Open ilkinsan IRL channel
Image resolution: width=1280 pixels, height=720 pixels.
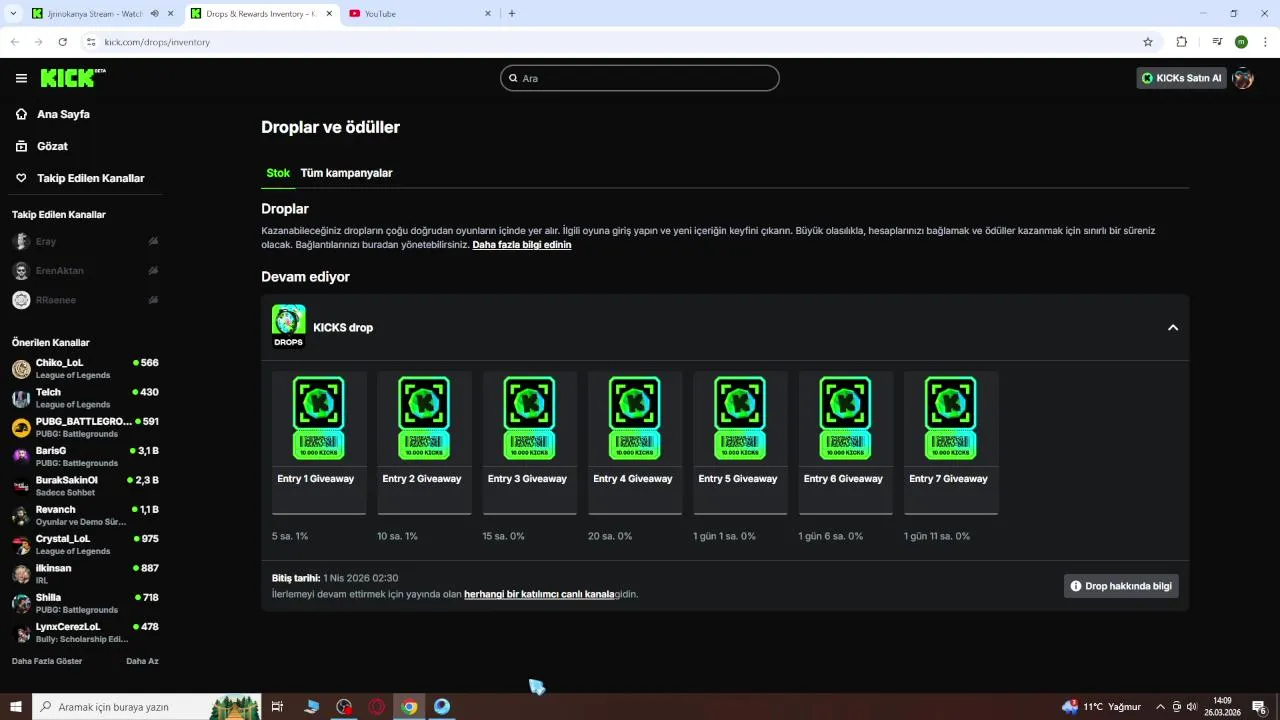tap(85, 573)
